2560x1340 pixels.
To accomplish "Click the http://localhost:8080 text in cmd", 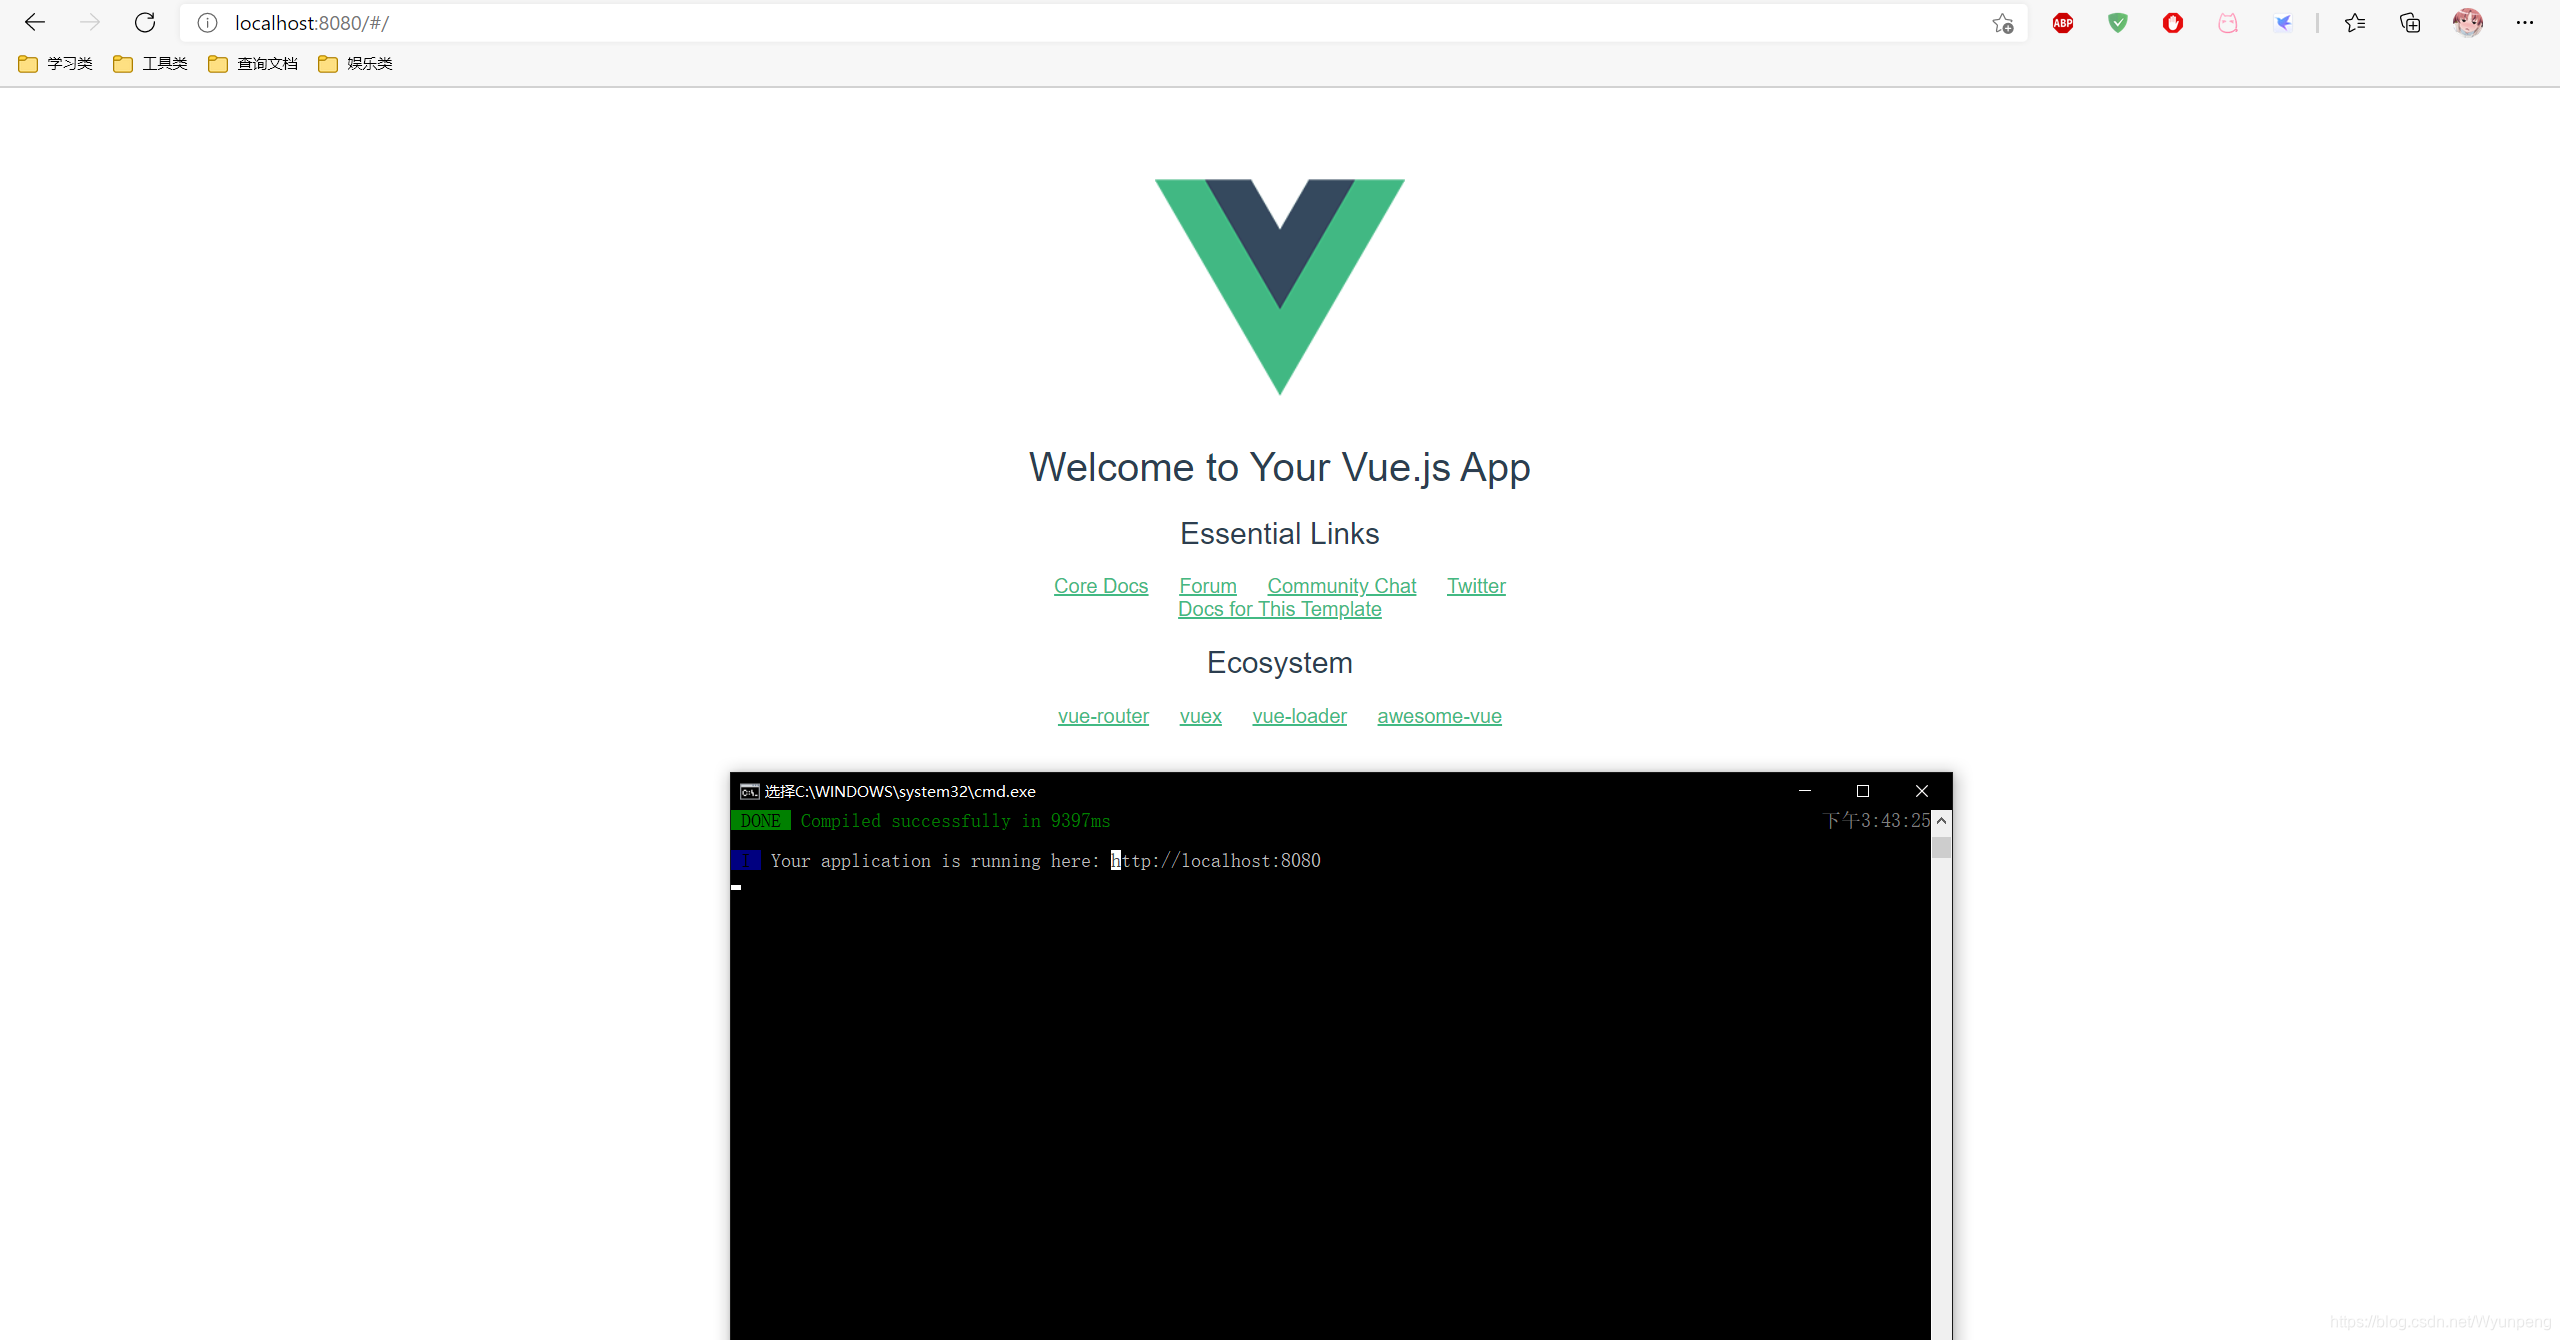I will click(1216, 861).
